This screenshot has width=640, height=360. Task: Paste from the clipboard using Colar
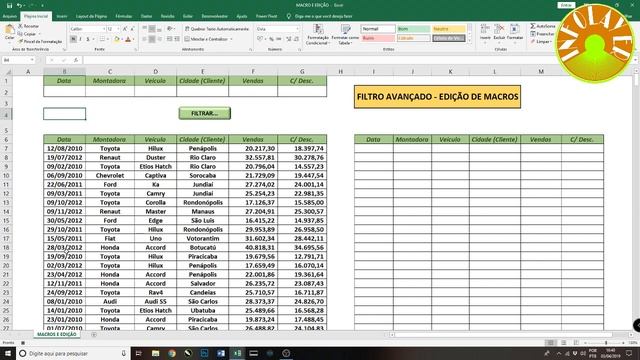click(9, 32)
